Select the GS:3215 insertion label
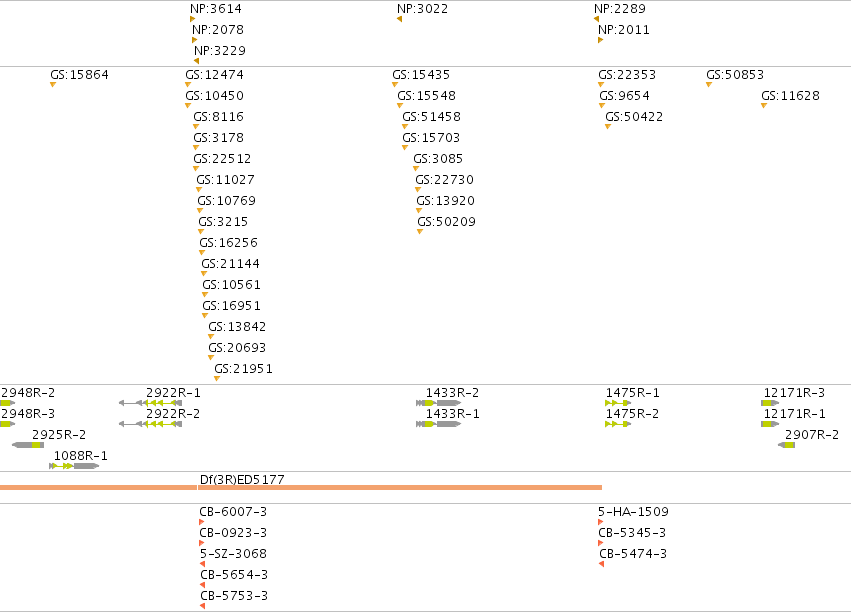Screen dimensions: 851x612 pos(223,222)
